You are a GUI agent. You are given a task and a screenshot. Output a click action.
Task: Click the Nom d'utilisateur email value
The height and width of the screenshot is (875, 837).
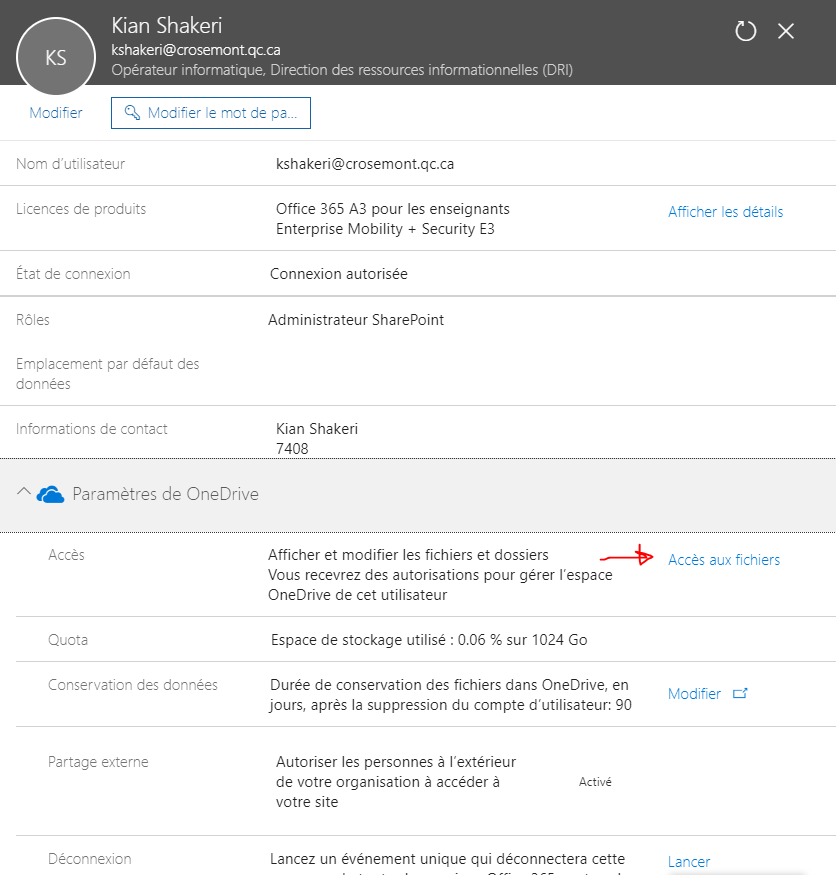[365, 164]
